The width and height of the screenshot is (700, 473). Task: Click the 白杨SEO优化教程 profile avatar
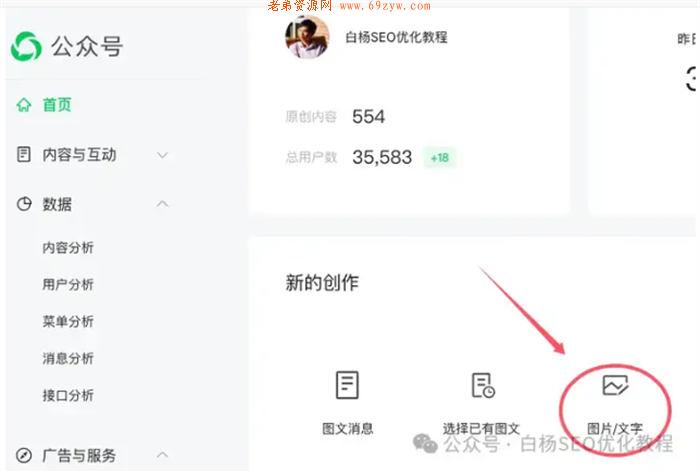click(x=307, y=37)
